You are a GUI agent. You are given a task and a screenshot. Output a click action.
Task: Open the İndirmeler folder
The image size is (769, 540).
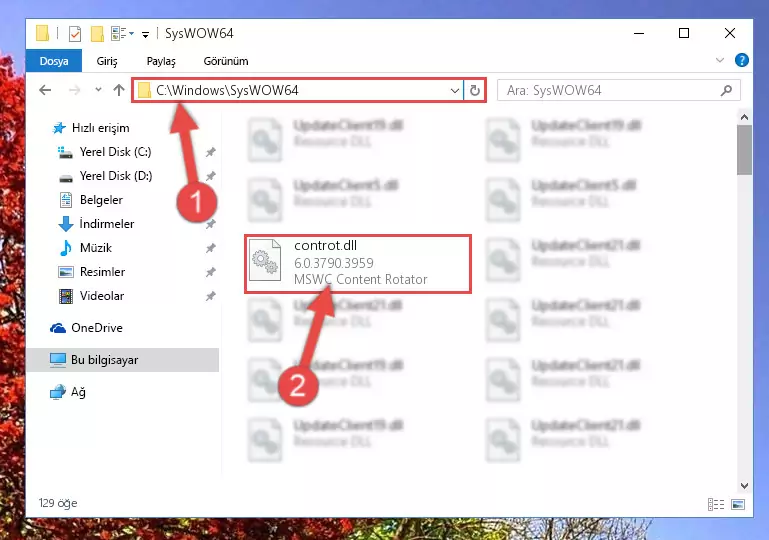tap(107, 224)
